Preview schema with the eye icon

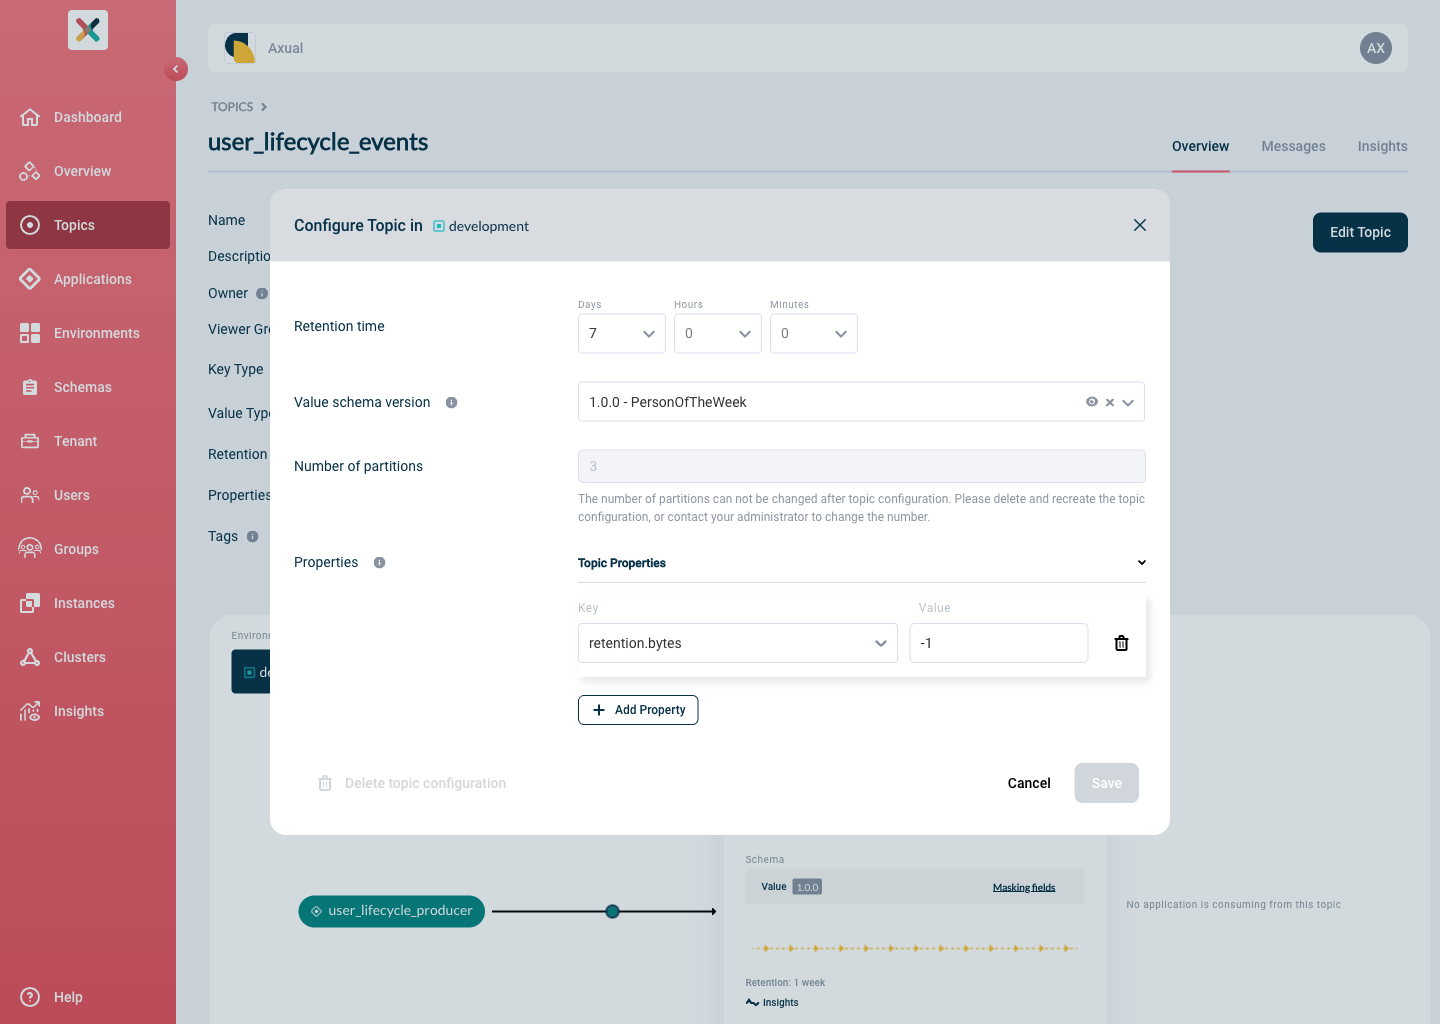[x=1092, y=402]
